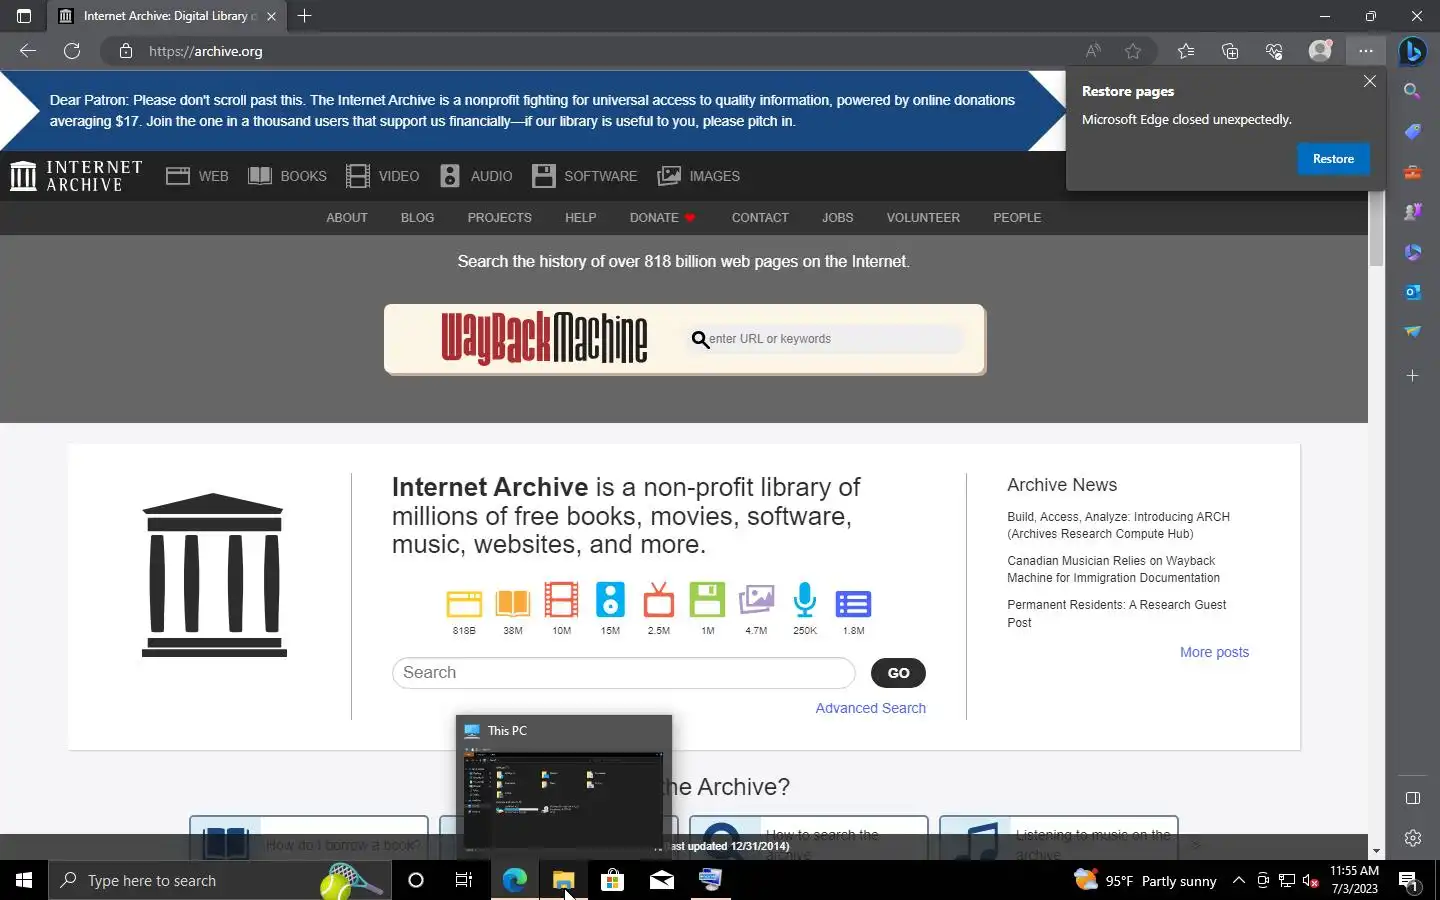
Task: Click the Internet Archive logo in header
Action: (76, 176)
